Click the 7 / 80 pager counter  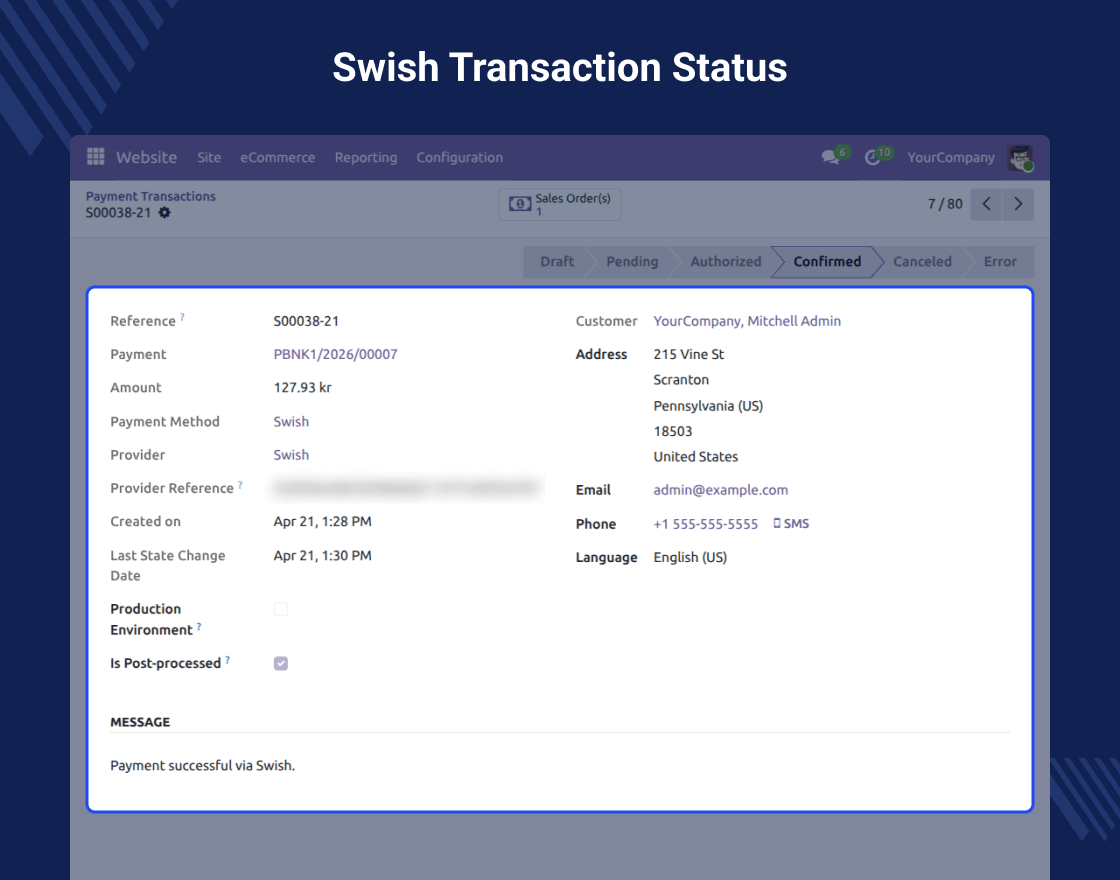(945, 204)
